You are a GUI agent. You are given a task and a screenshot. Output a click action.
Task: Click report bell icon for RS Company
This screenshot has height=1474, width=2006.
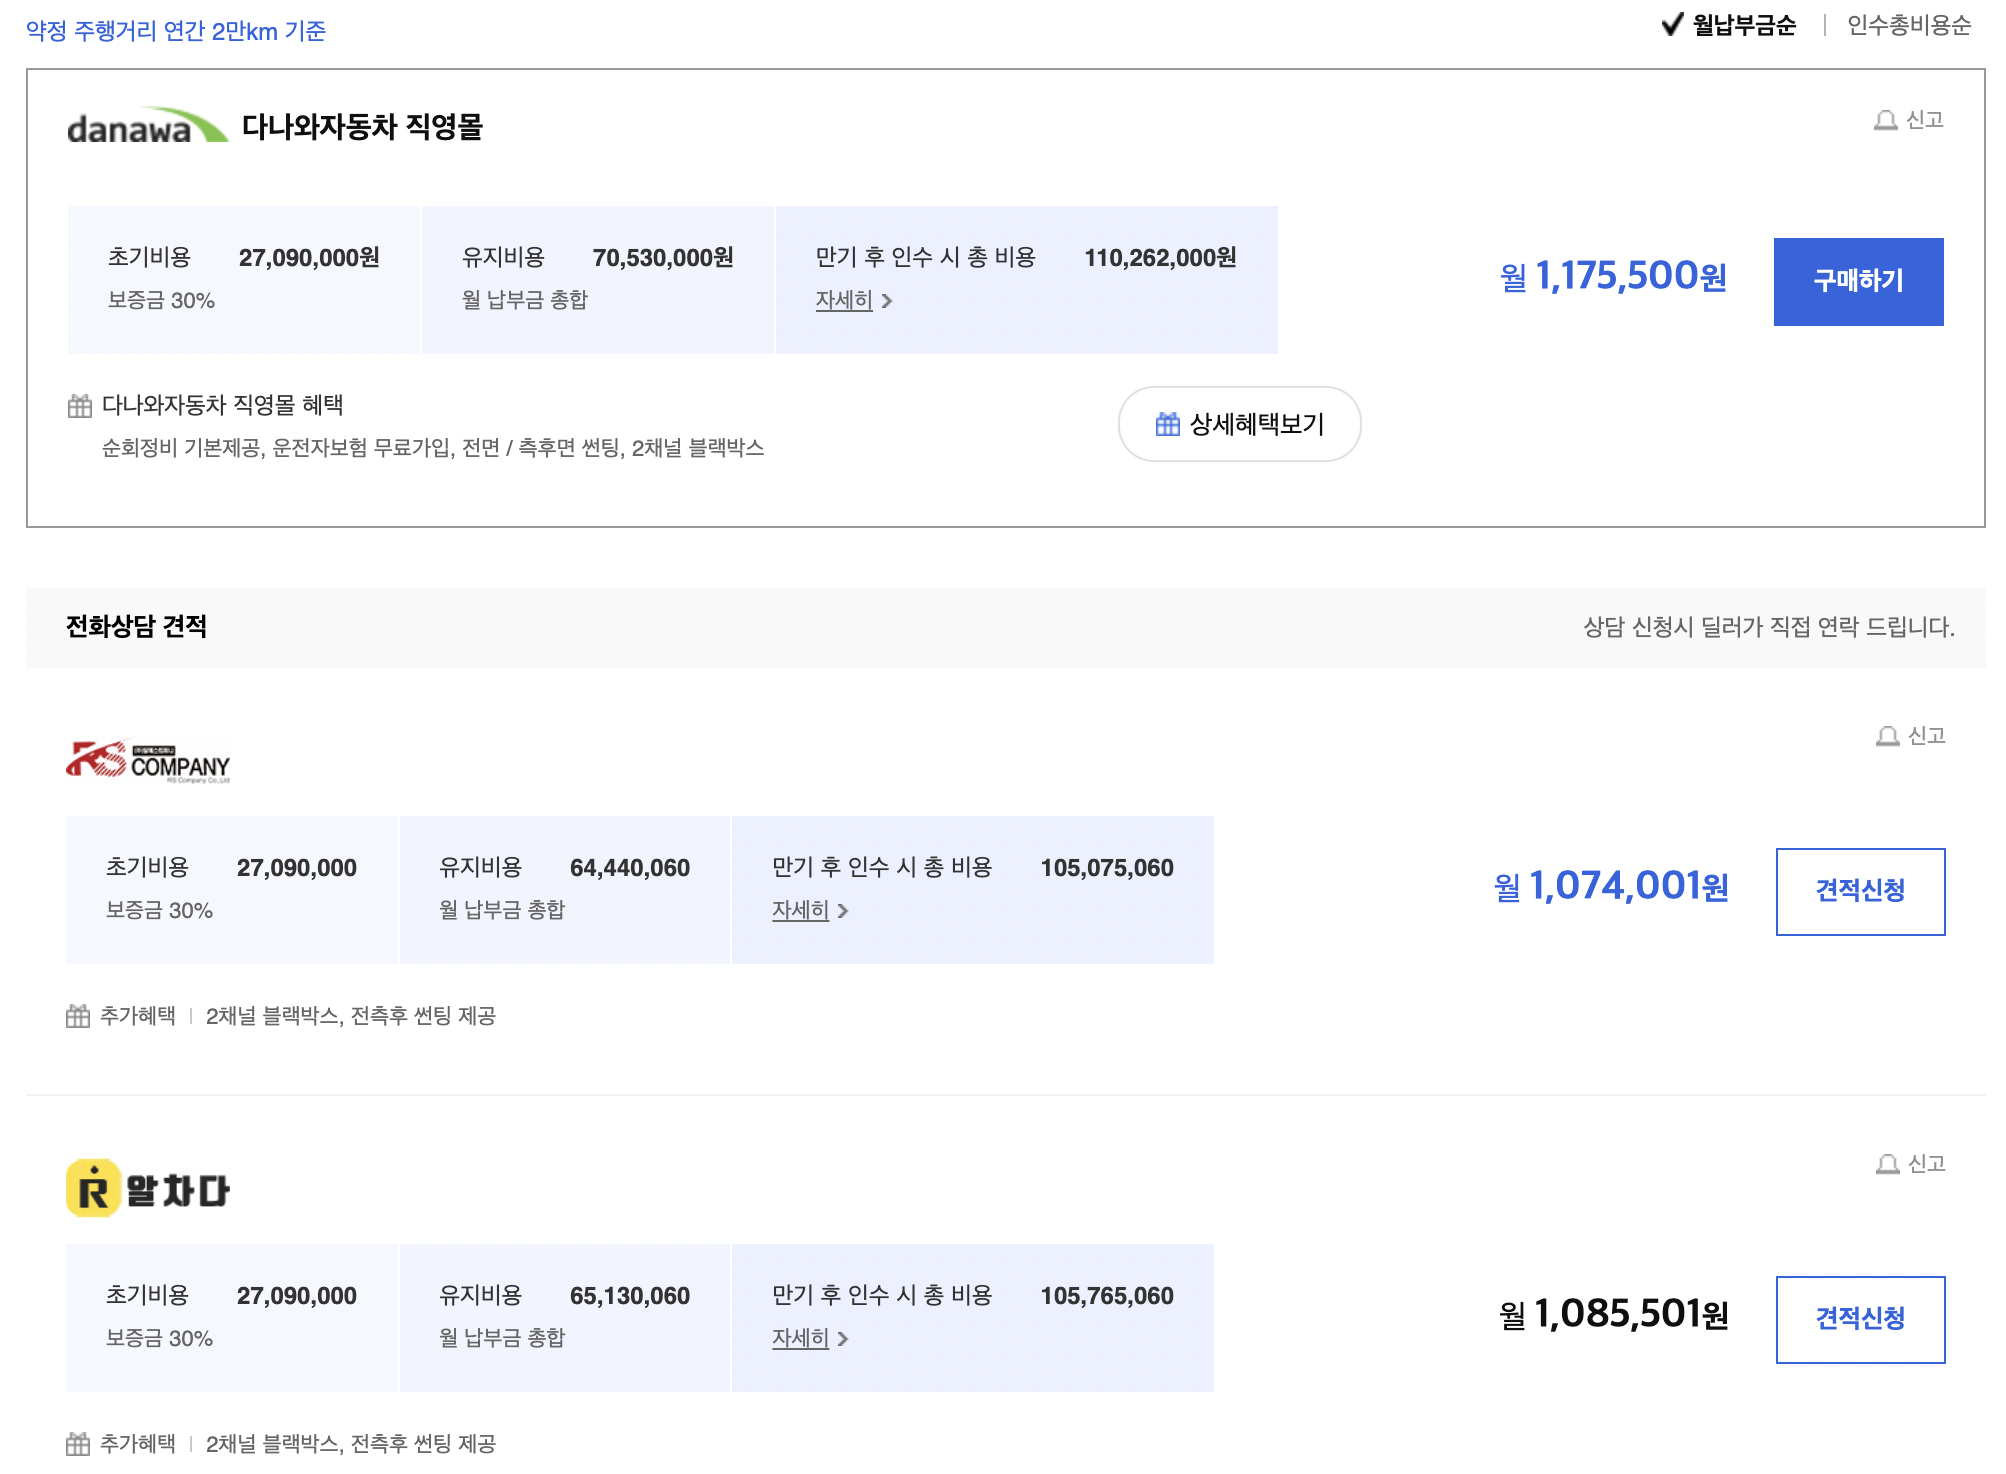pos(1887,737)
